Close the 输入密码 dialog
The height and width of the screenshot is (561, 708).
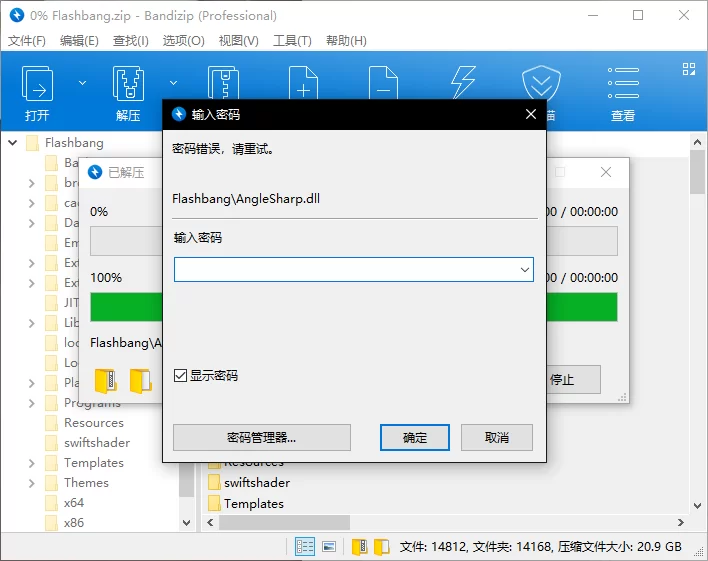tap(531, 114)
